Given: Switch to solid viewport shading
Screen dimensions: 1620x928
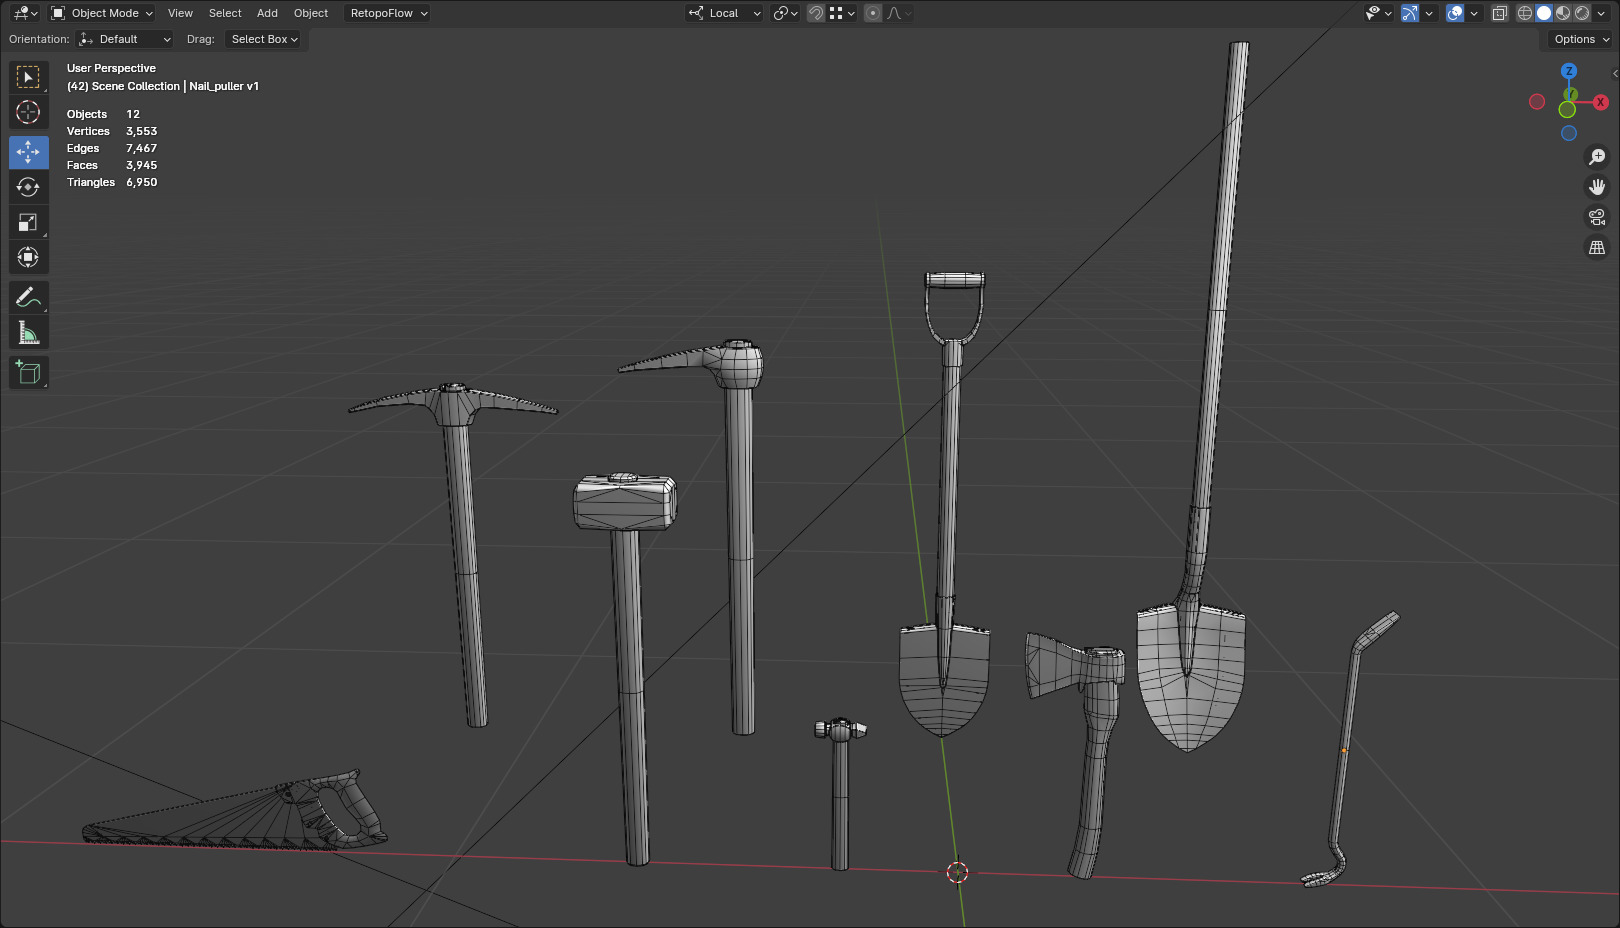Looking at the screenshot, I should pos(1544,13).
